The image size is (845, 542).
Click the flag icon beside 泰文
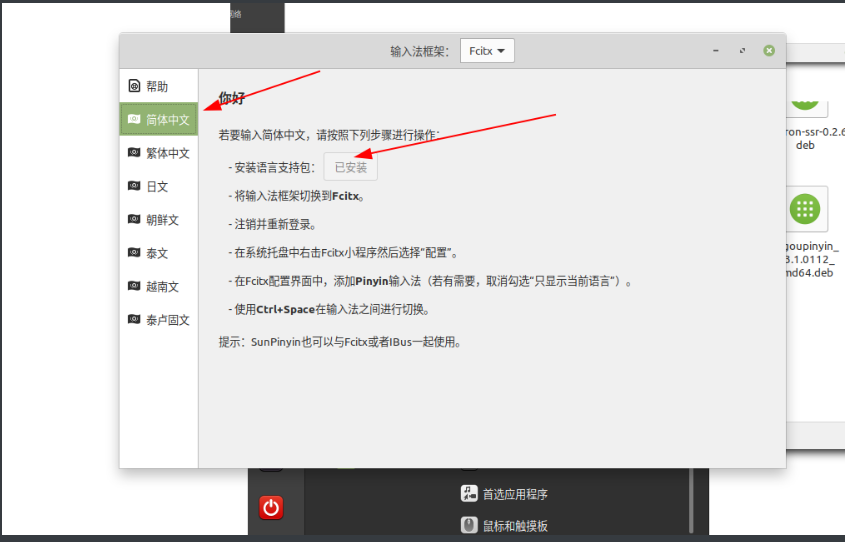pyautogui.click(x=134, y=253)
